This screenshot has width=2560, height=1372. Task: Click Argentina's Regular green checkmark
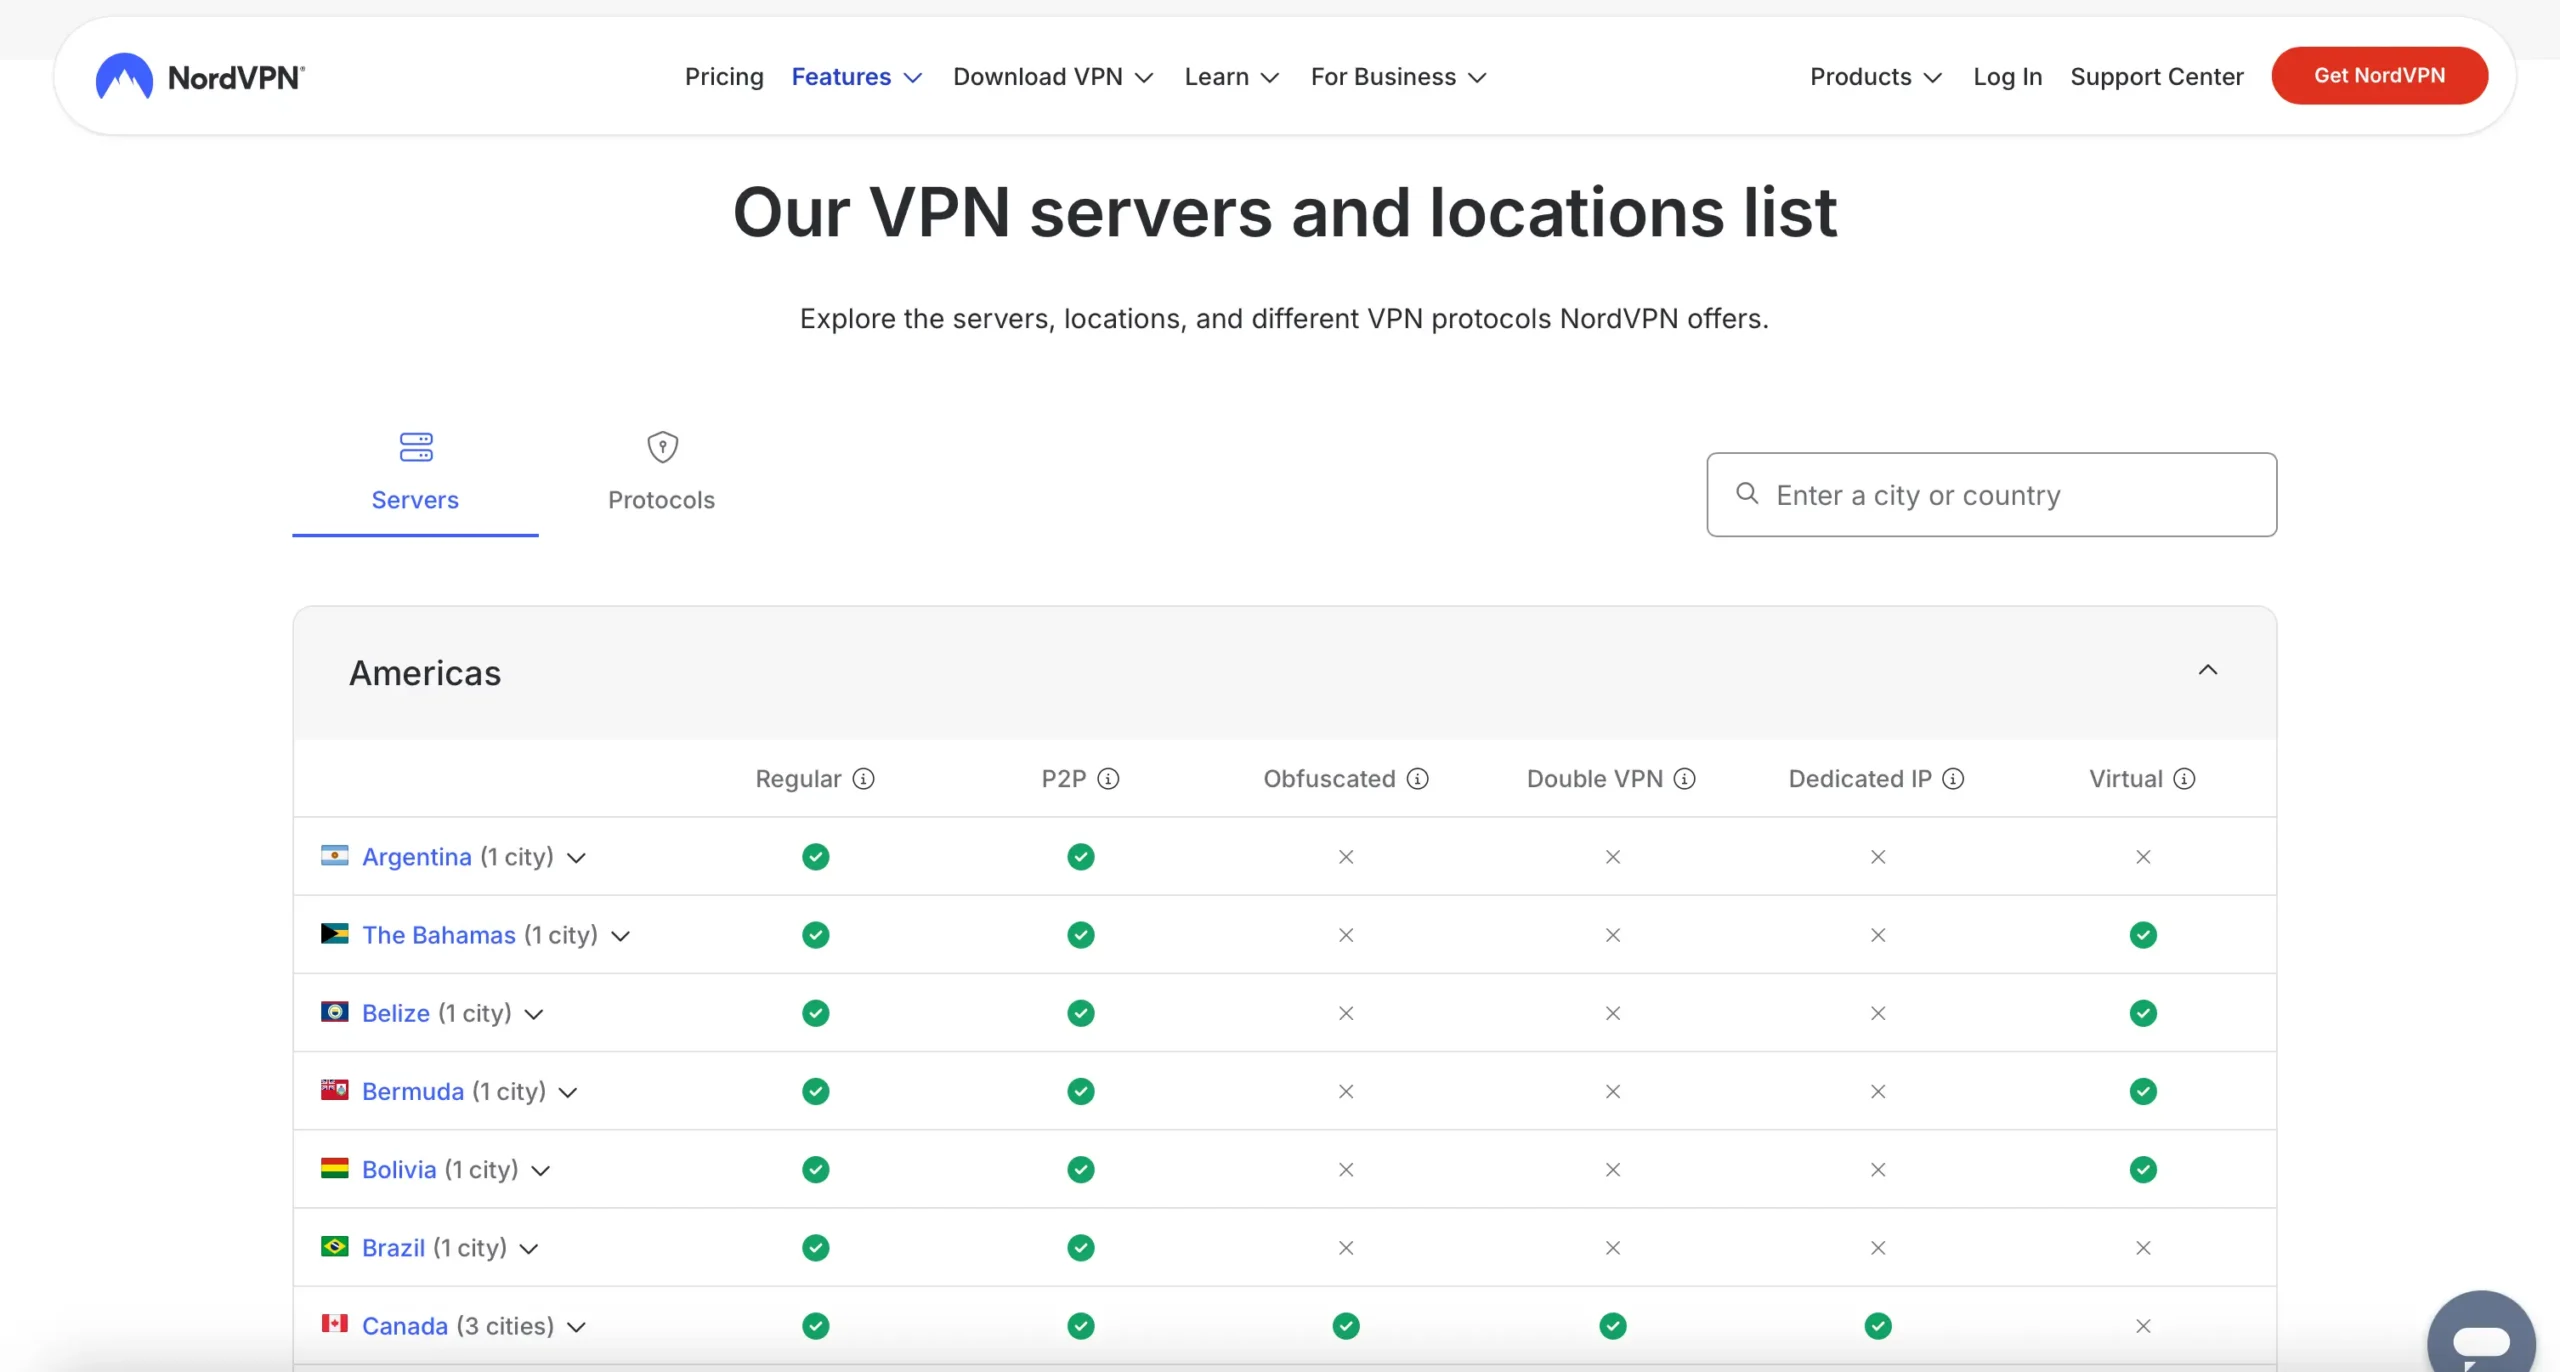(816, 857)
